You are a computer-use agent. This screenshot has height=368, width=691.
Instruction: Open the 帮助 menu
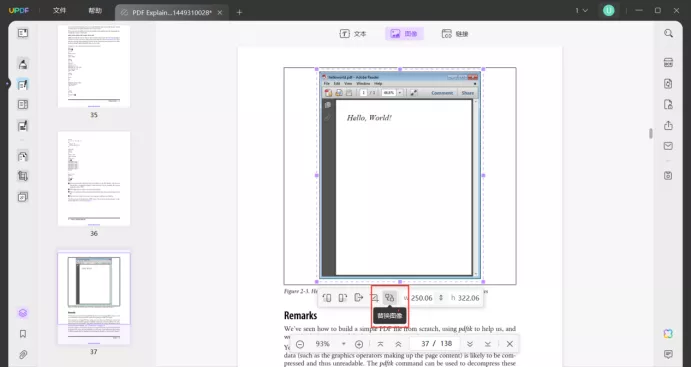[95, 11]
